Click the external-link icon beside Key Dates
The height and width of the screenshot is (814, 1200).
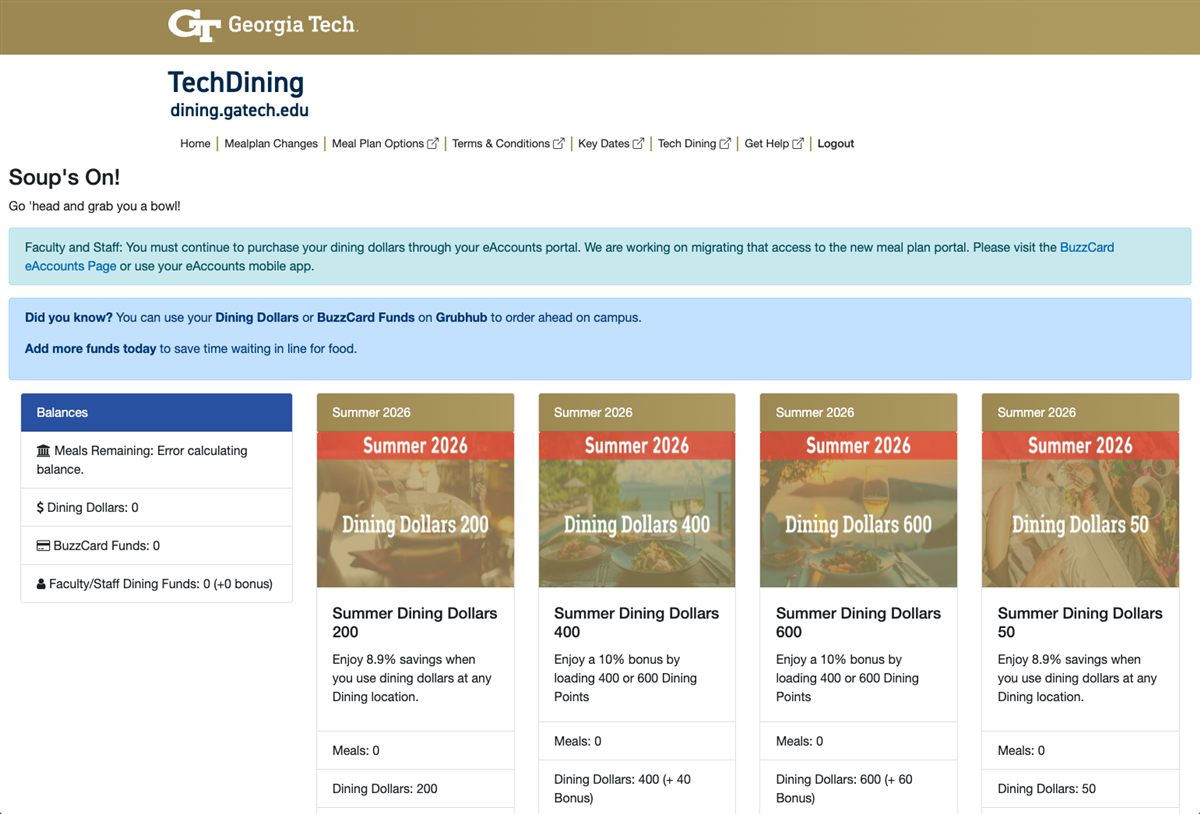point(639,144)
